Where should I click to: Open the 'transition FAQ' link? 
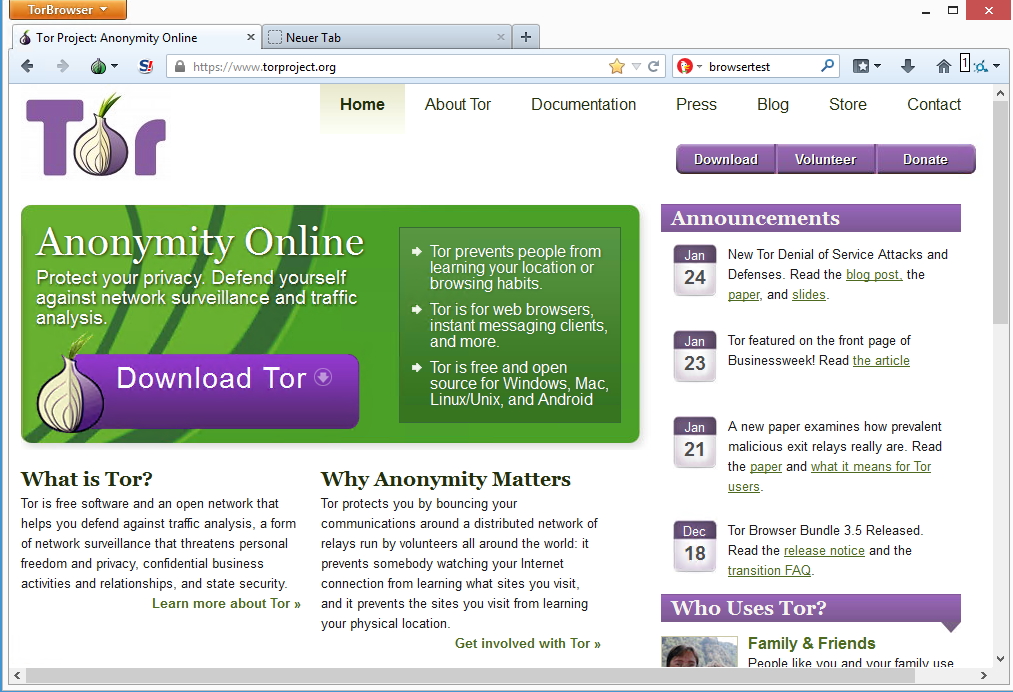pyautogui.click(x=769, y=571)
